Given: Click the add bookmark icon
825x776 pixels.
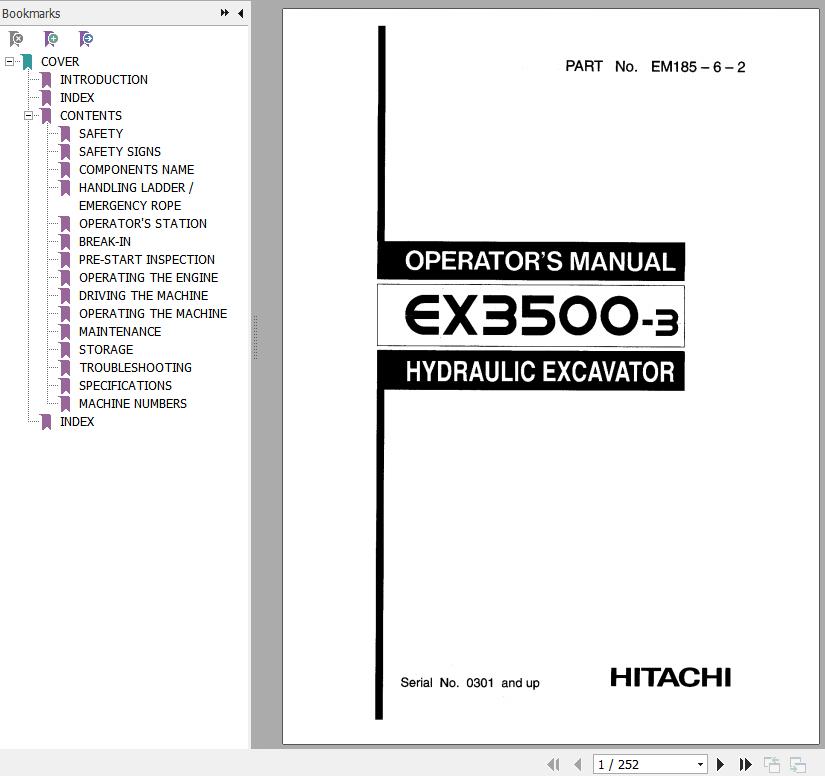Looking at the screenshot, I should click(x=51, y=39).
